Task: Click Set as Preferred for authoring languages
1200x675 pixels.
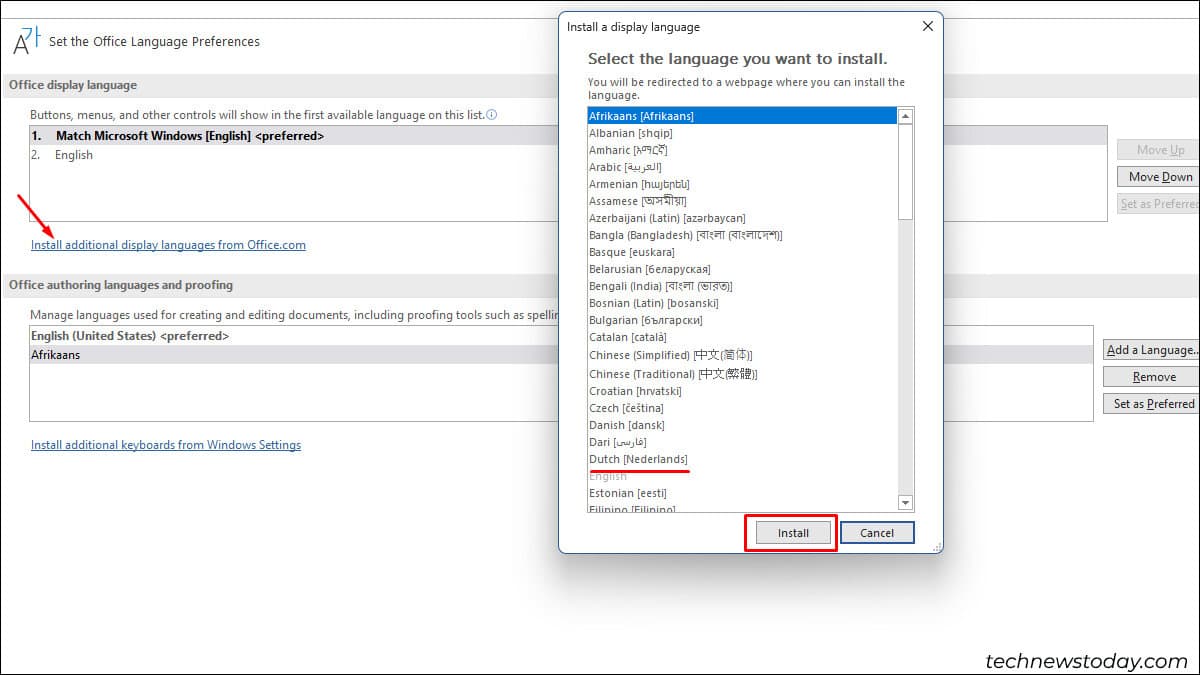Action: tap(1152, 404)
